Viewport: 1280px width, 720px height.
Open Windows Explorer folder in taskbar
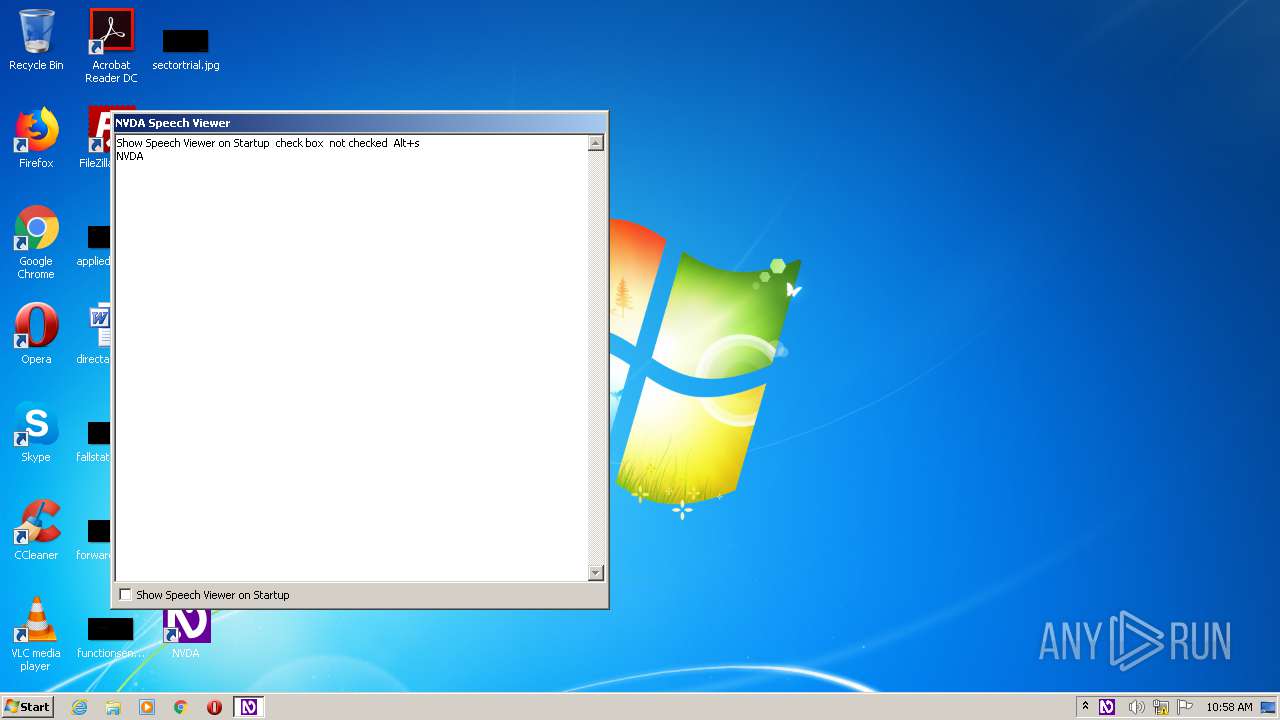[x=113, y=707]
